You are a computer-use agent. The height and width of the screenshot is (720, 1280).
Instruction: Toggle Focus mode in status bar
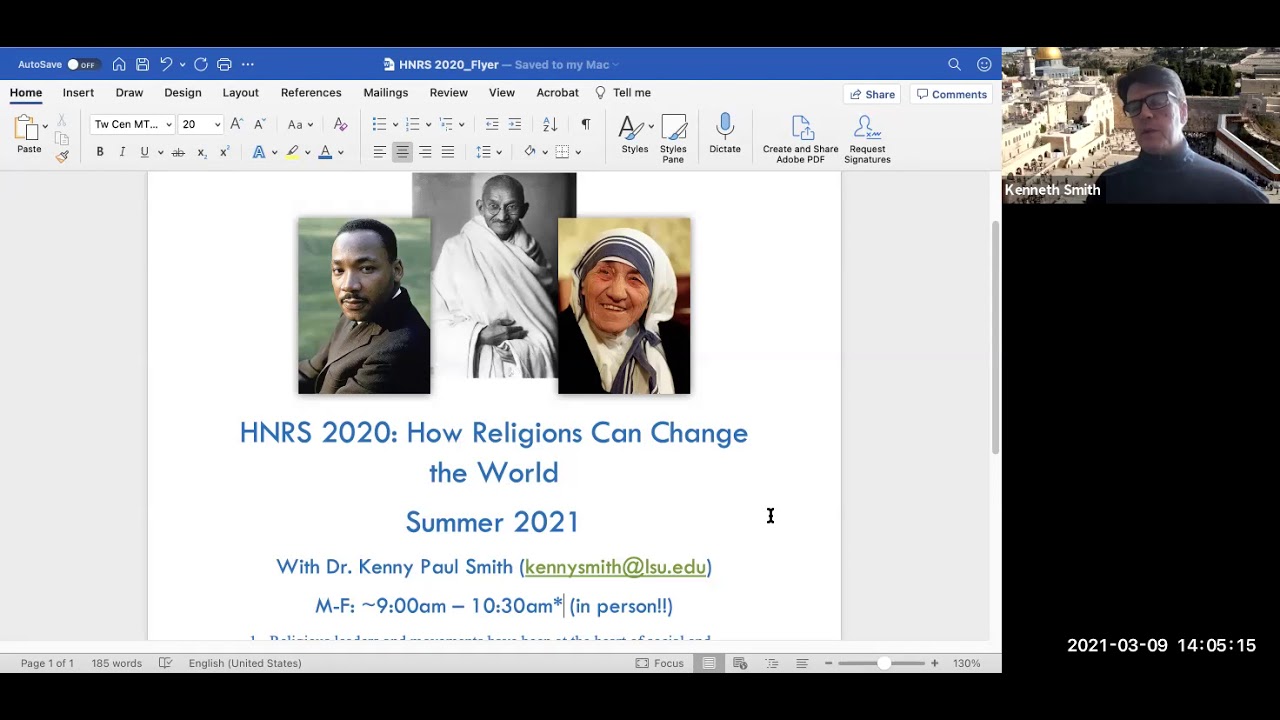click(x=659, y=663)
